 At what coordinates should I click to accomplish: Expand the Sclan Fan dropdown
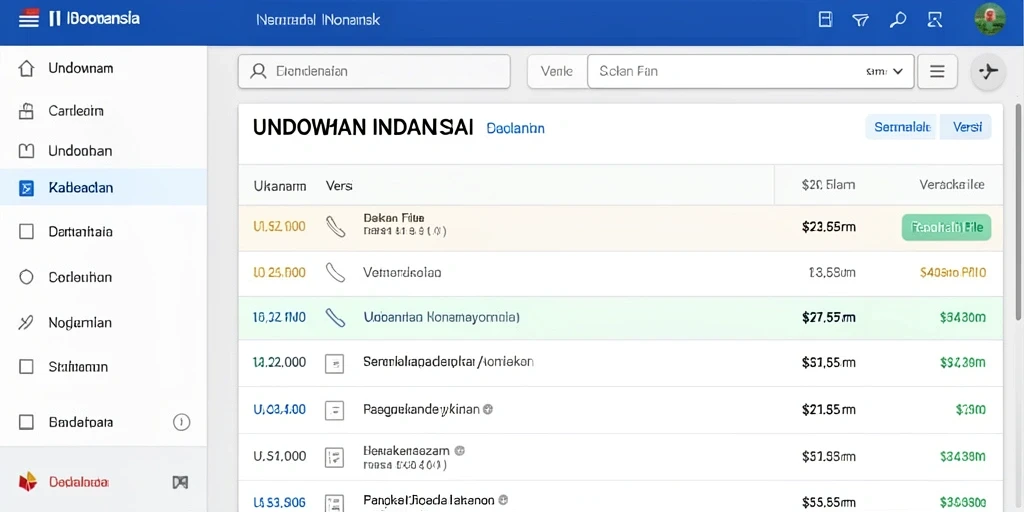pos(750,71)
